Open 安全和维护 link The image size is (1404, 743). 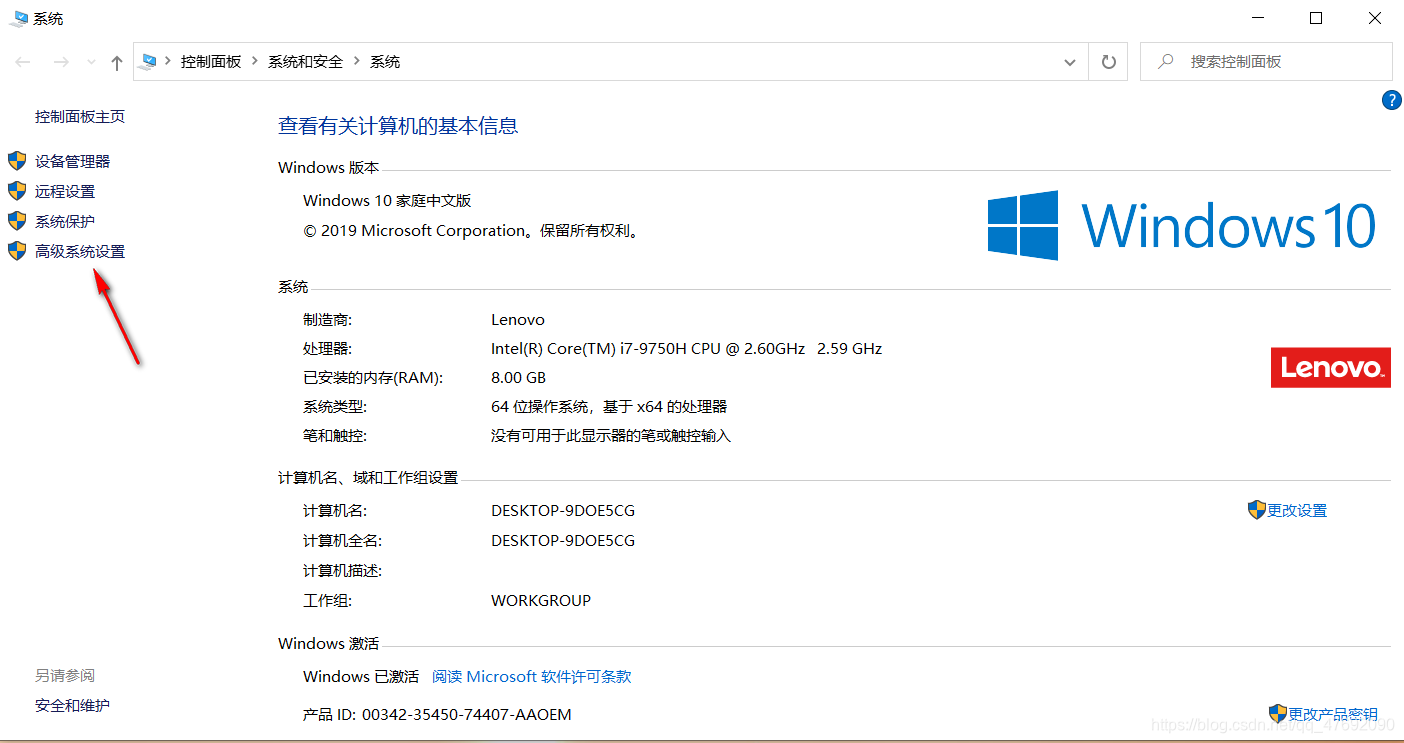point(72,705)
